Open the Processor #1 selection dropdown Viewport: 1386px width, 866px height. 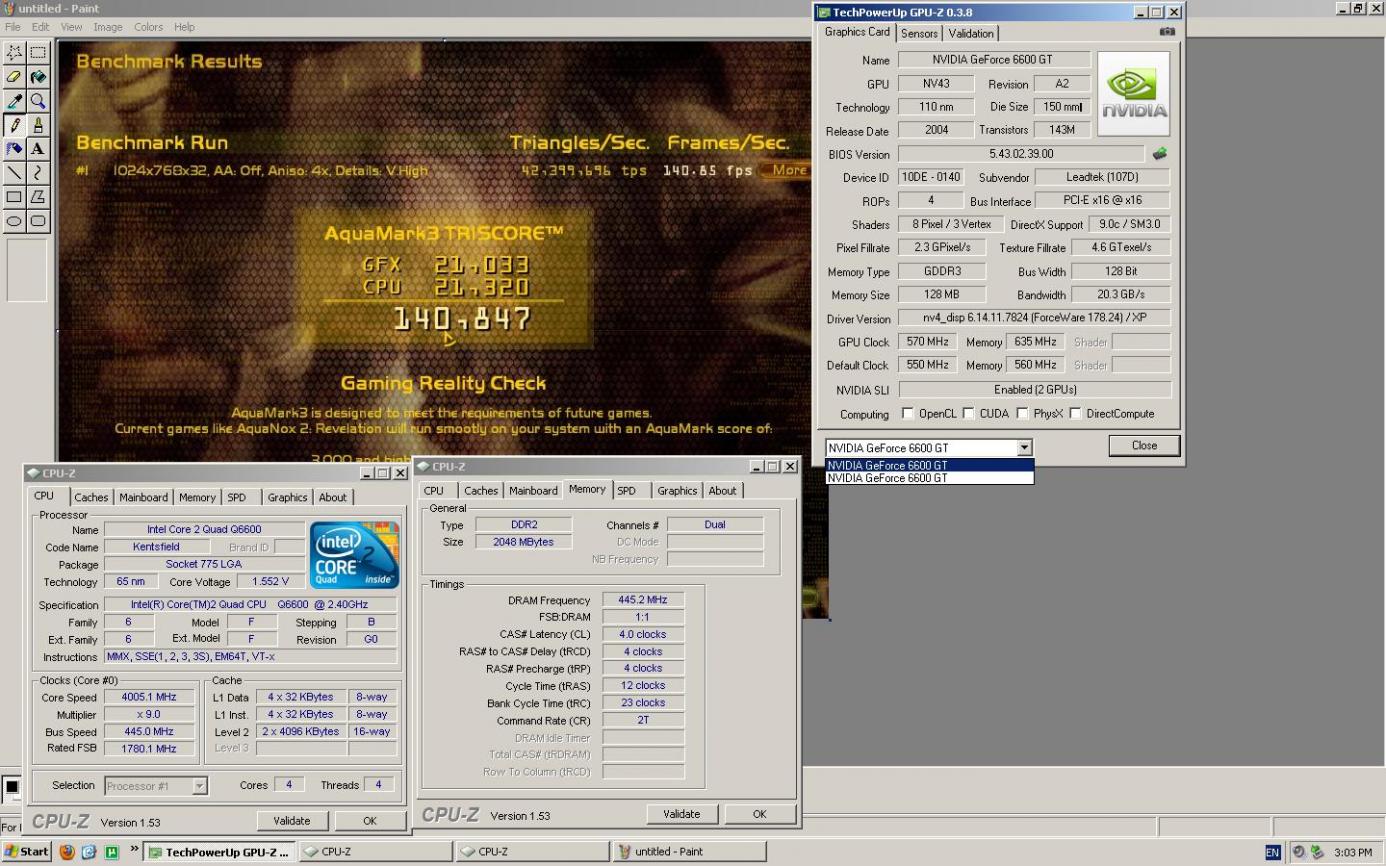199,786
